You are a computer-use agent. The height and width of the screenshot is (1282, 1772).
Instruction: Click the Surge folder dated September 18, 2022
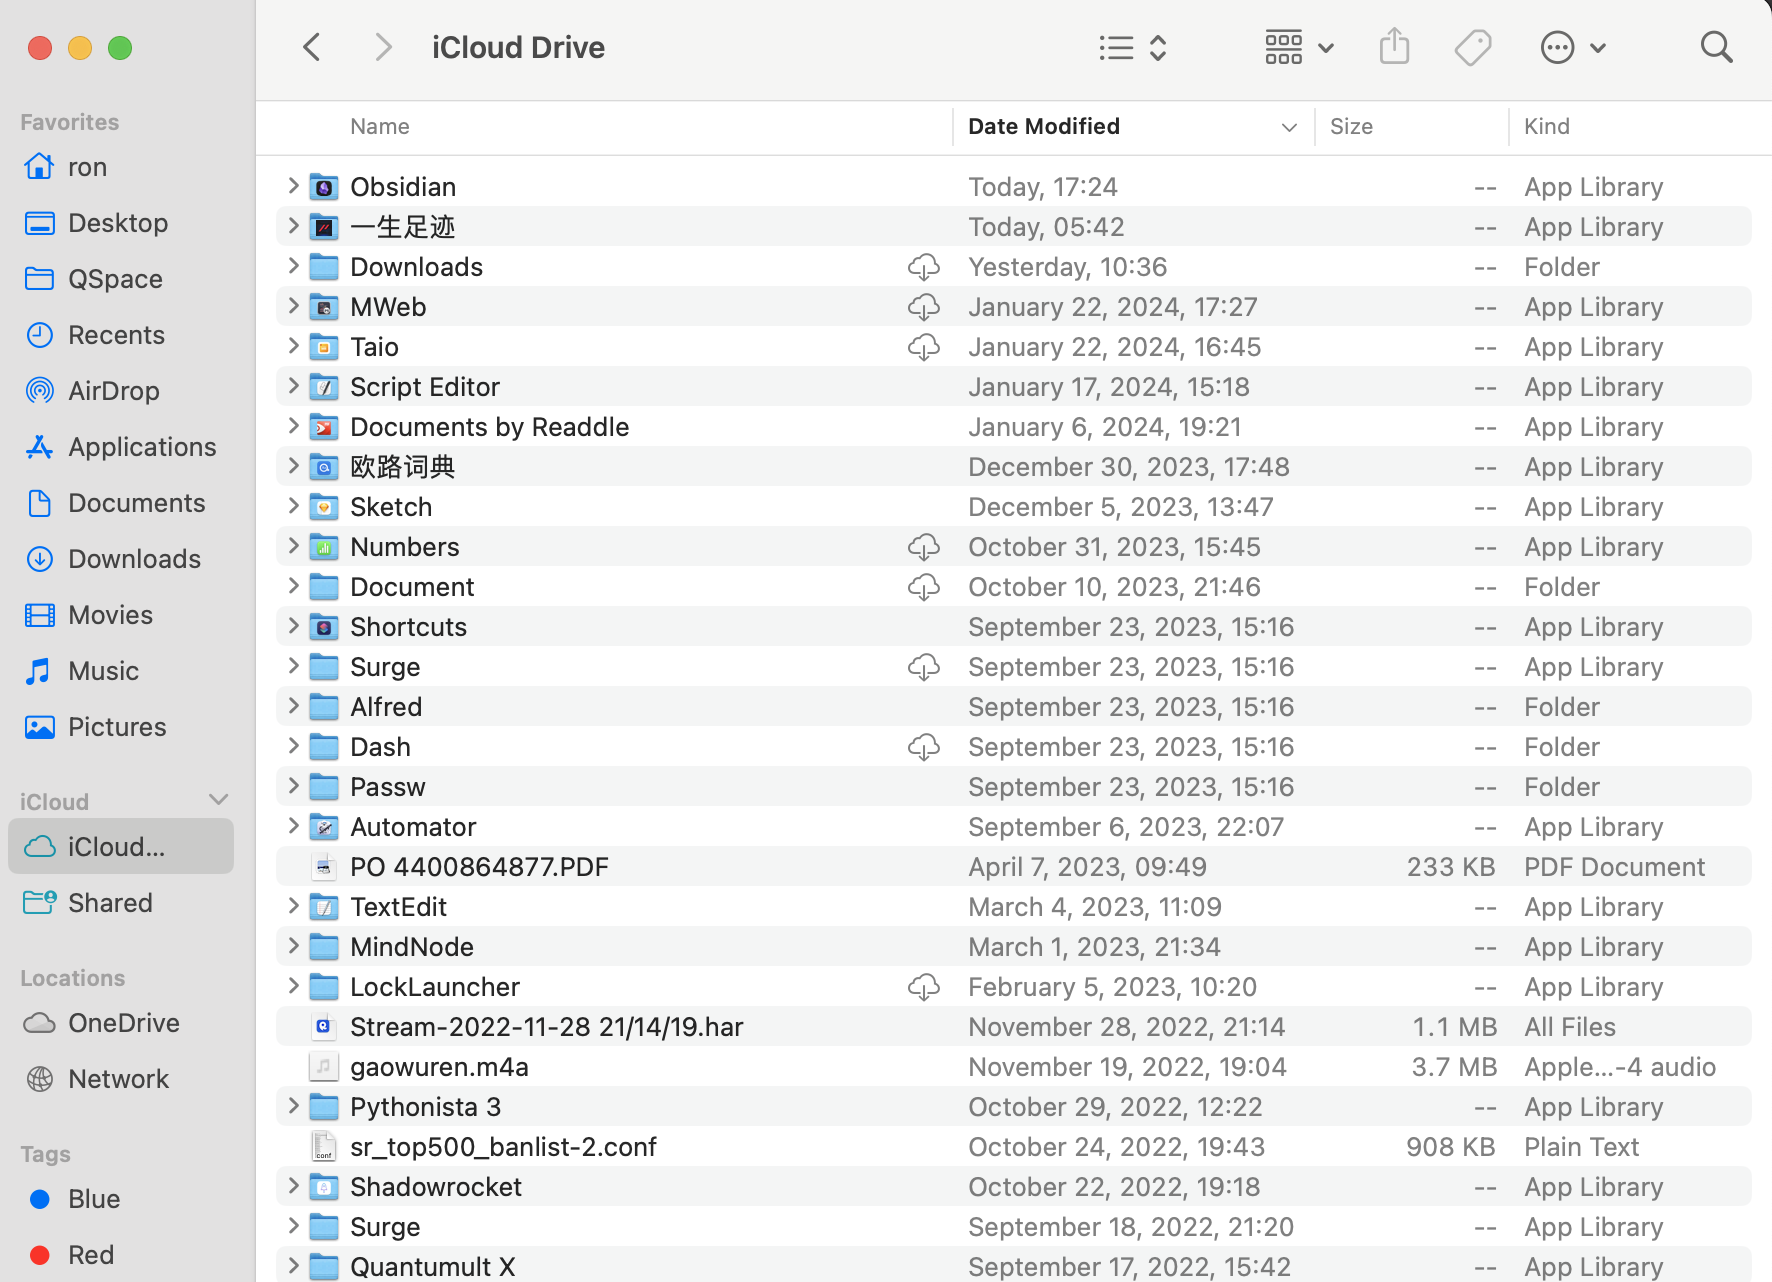[x=1014, y=1227]
